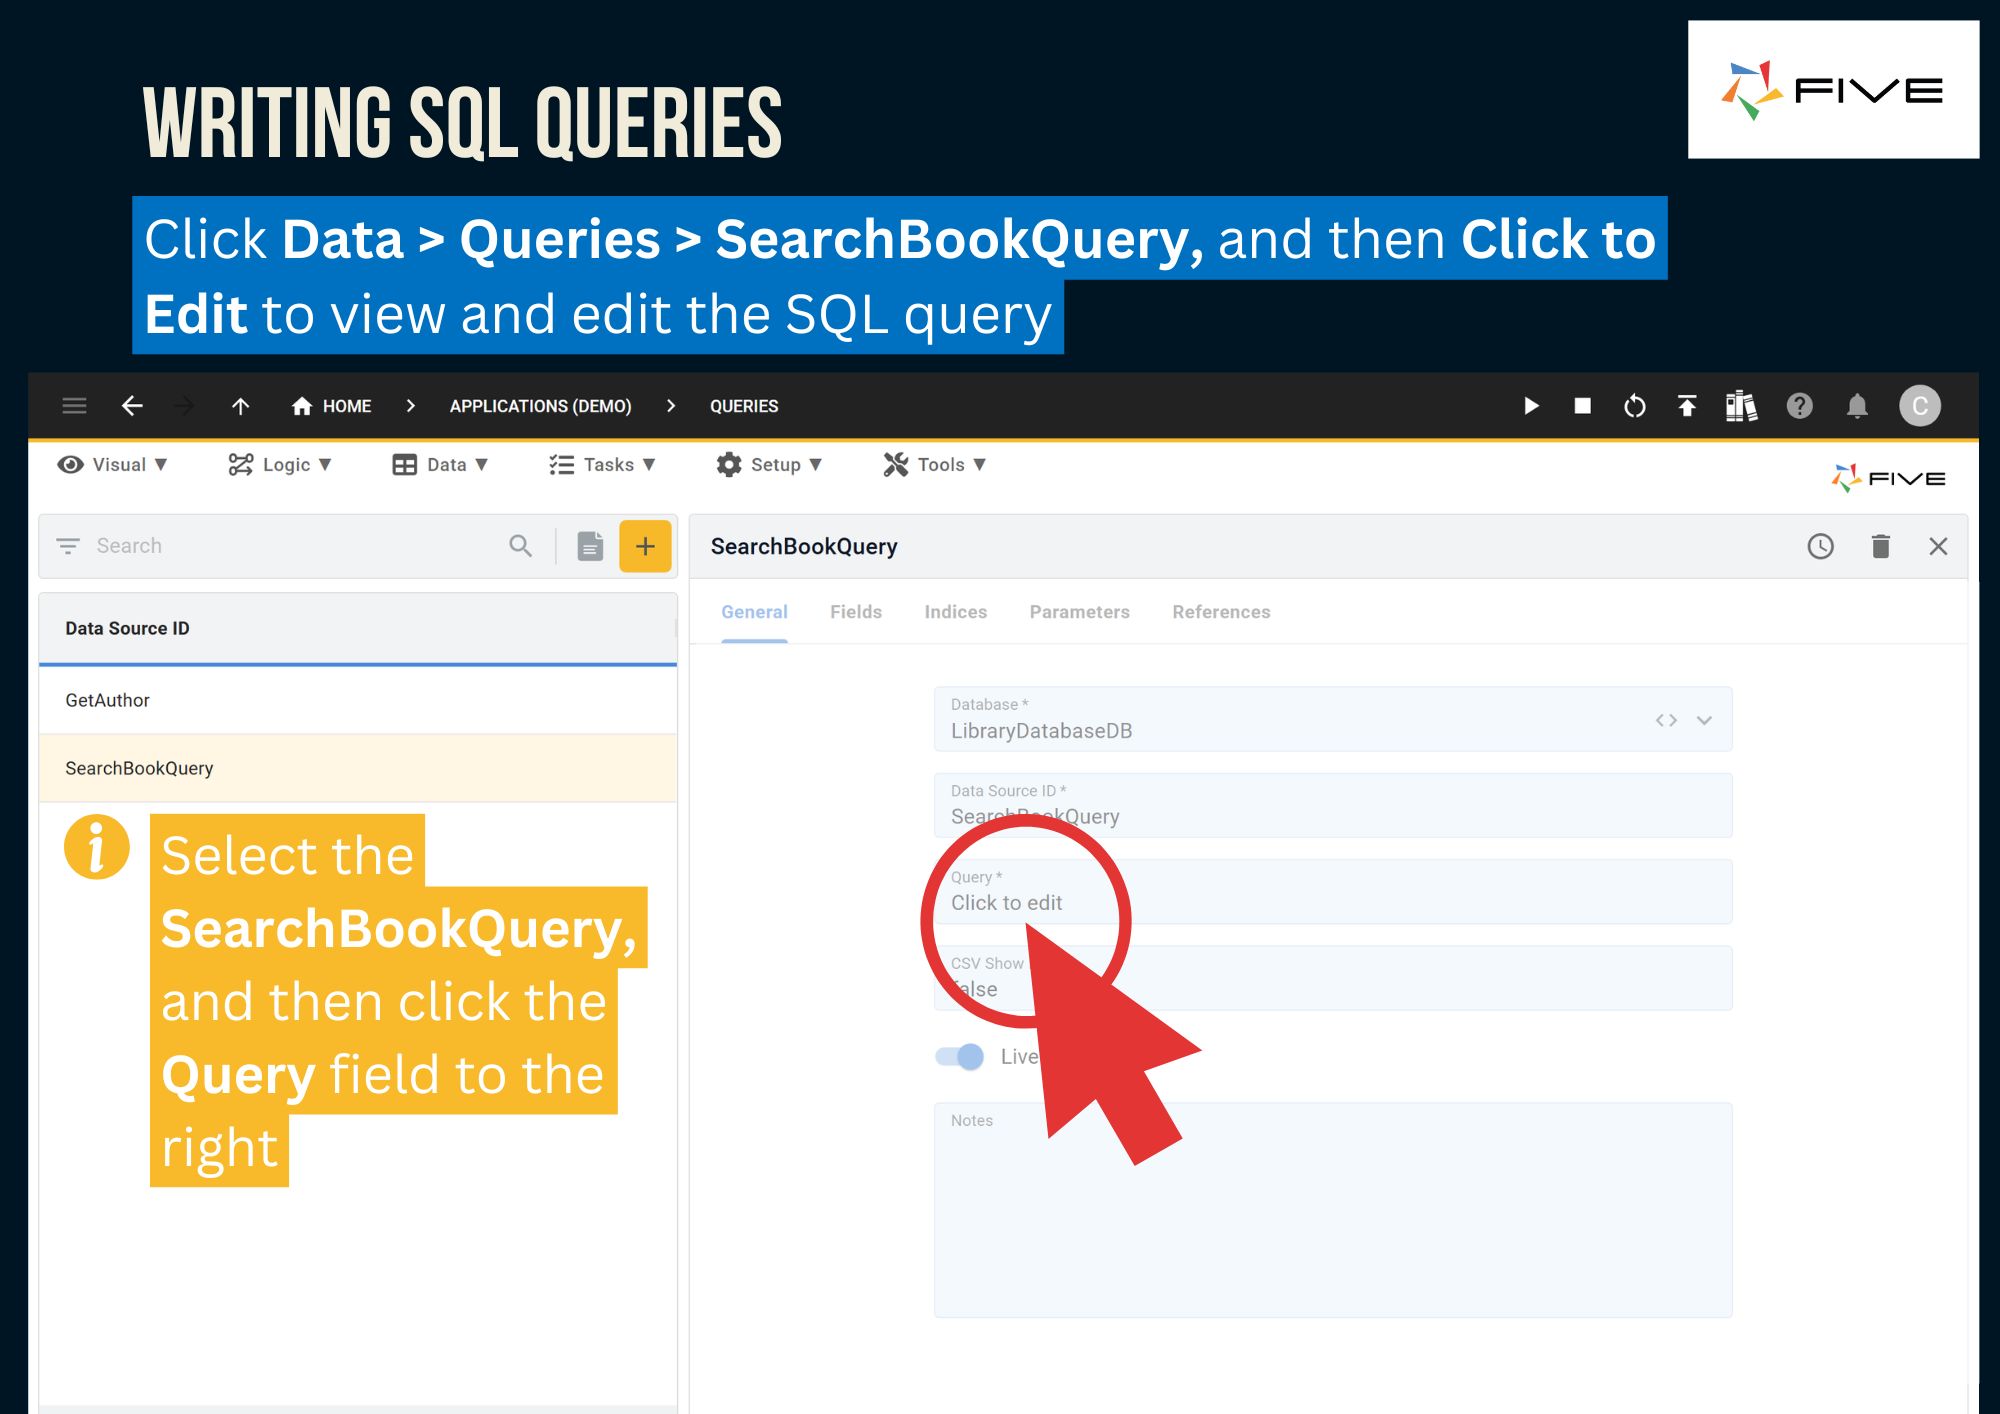Delete SearchBookQuery using the trash icon
Image resolution: width=2000 pixels, height=1414 pixels.
pyautogui.click(x=1880, y=546)
